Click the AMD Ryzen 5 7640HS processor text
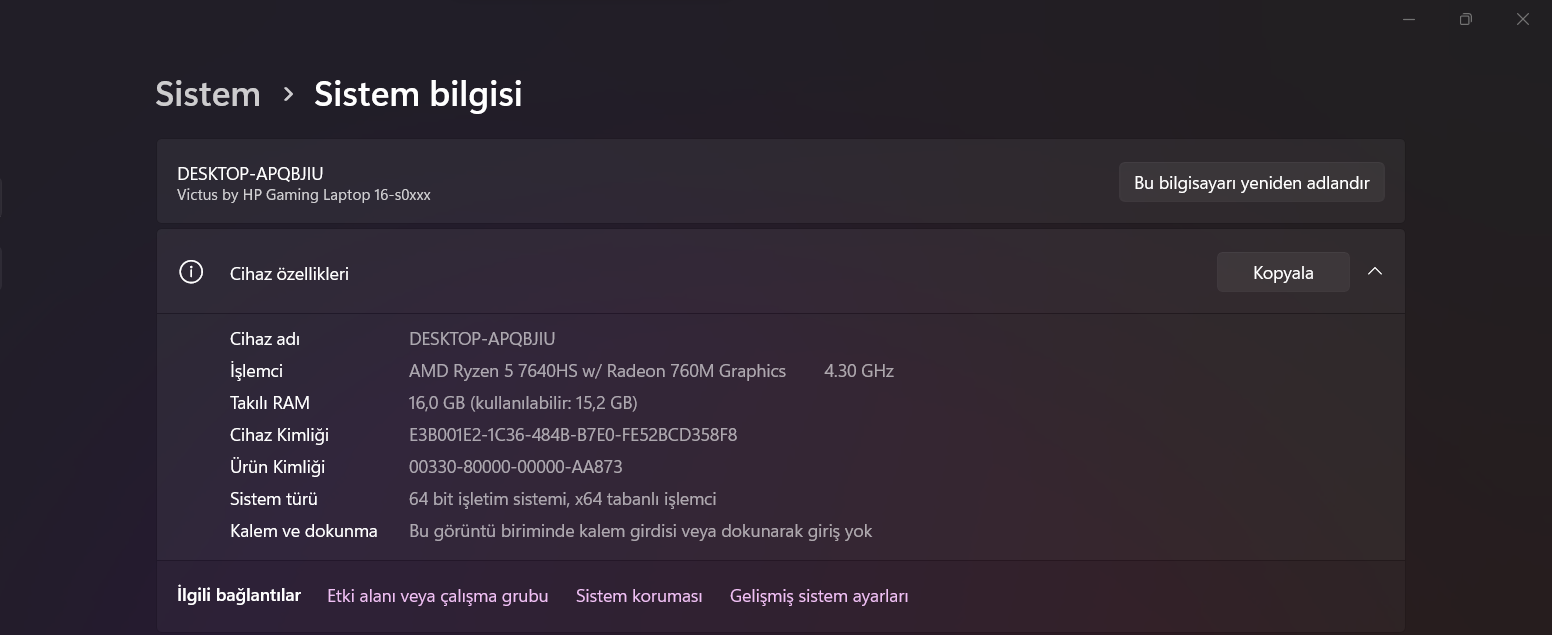The height and width of the screenshot is (635, 1552). pyautogui.click(x=597, y=371)
